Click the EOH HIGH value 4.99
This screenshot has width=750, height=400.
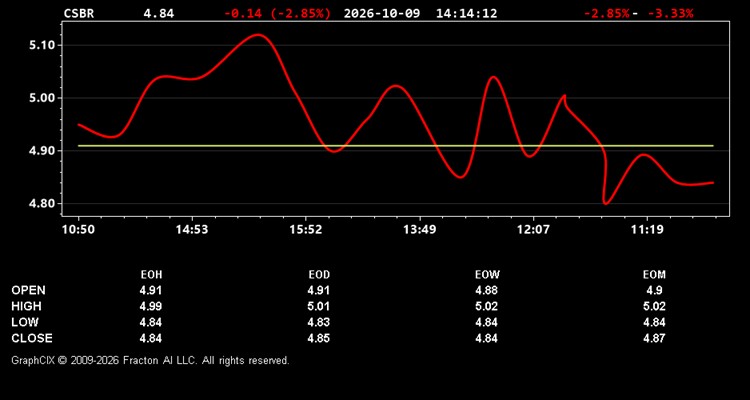coord(151,306)
